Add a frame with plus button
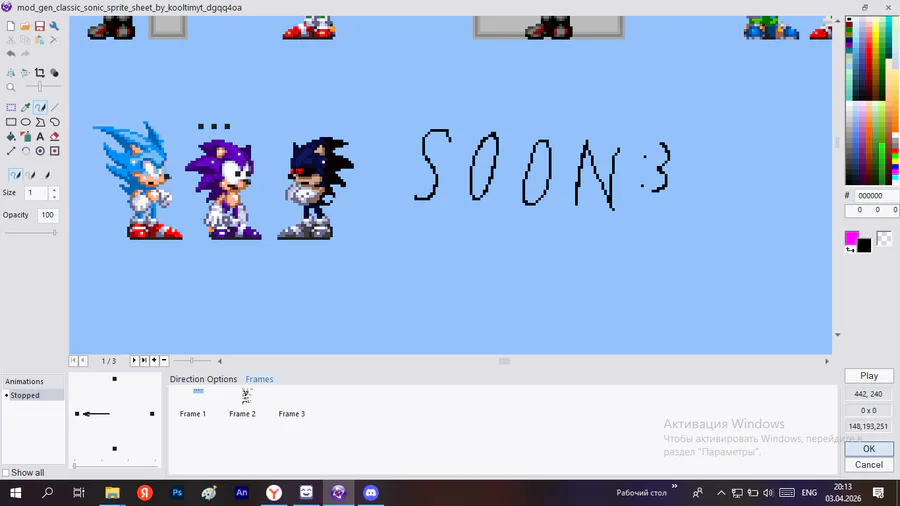 point(154,360)
